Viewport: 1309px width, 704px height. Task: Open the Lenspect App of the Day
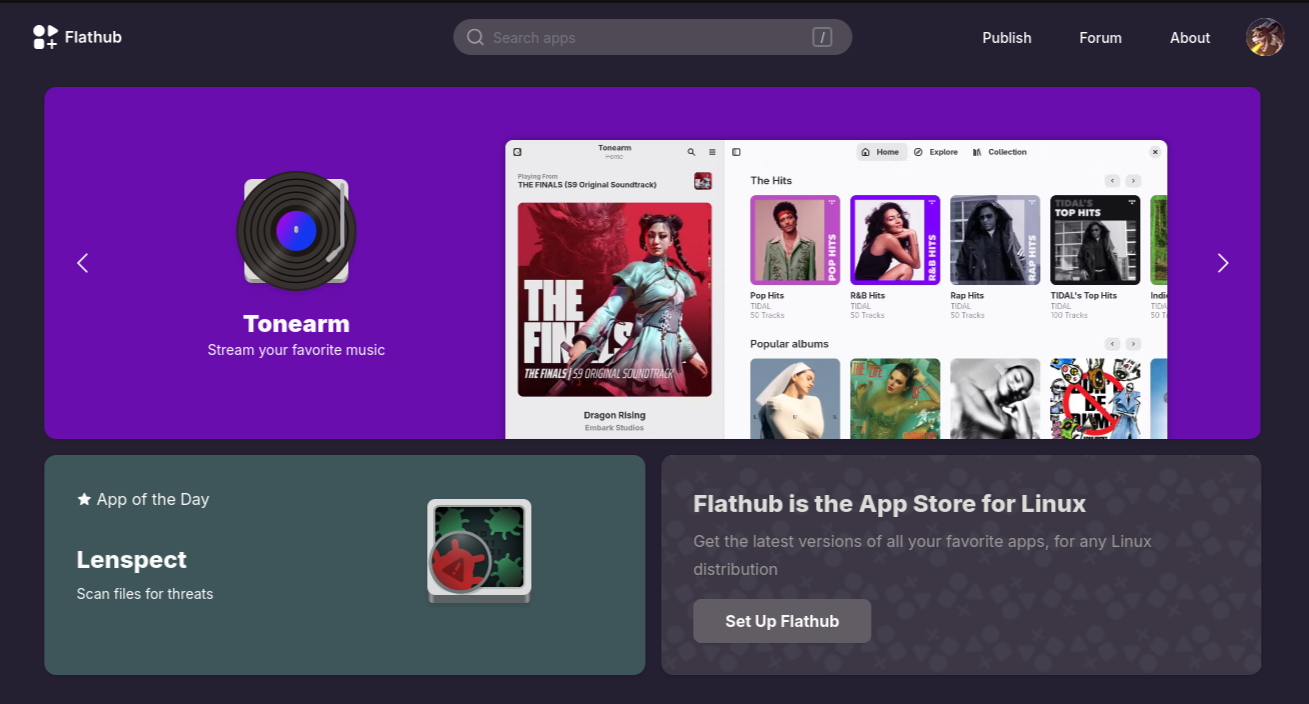(132, 560)
